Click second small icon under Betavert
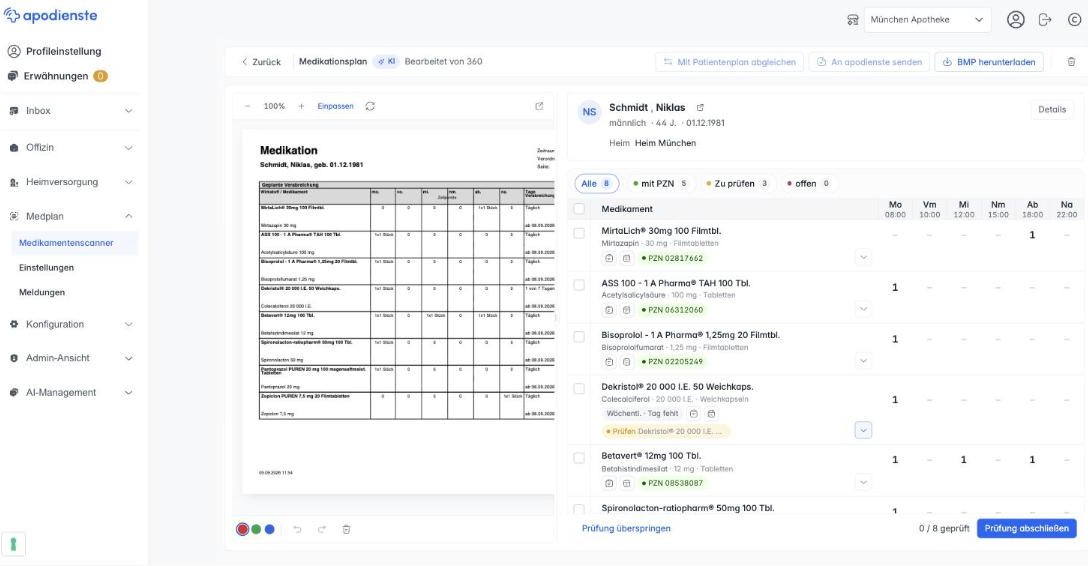Viewport: 1088px width, 566px height. pos(627,483)
